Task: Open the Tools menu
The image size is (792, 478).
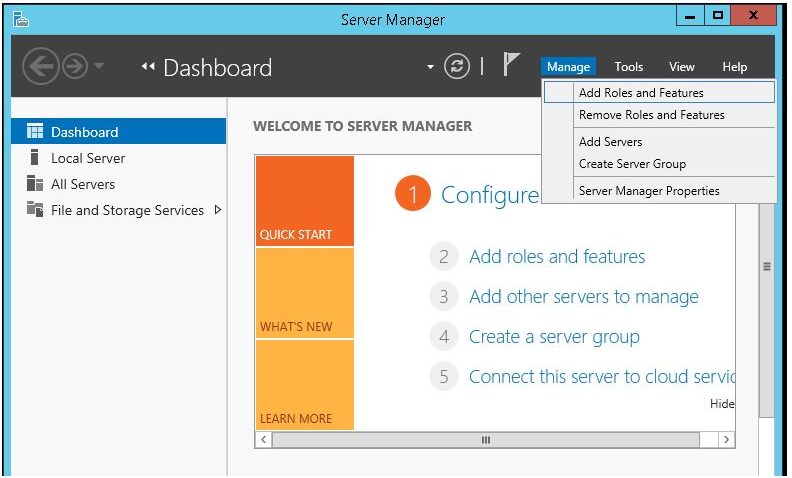Action: point(628,67)
